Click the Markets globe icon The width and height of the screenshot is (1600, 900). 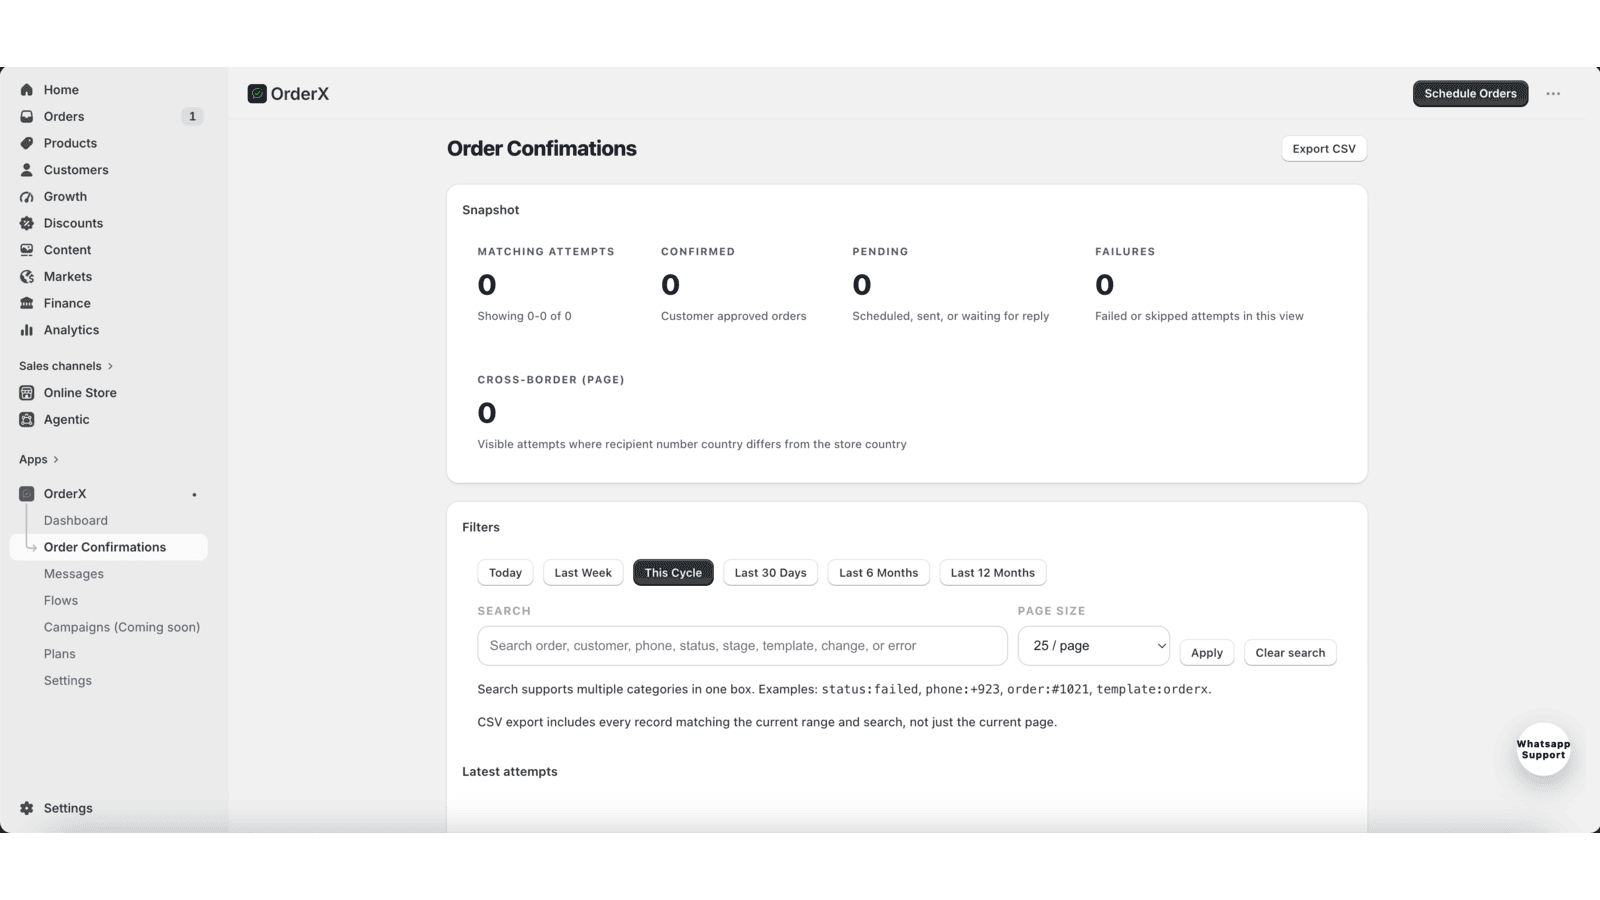(x=27, y=276)
